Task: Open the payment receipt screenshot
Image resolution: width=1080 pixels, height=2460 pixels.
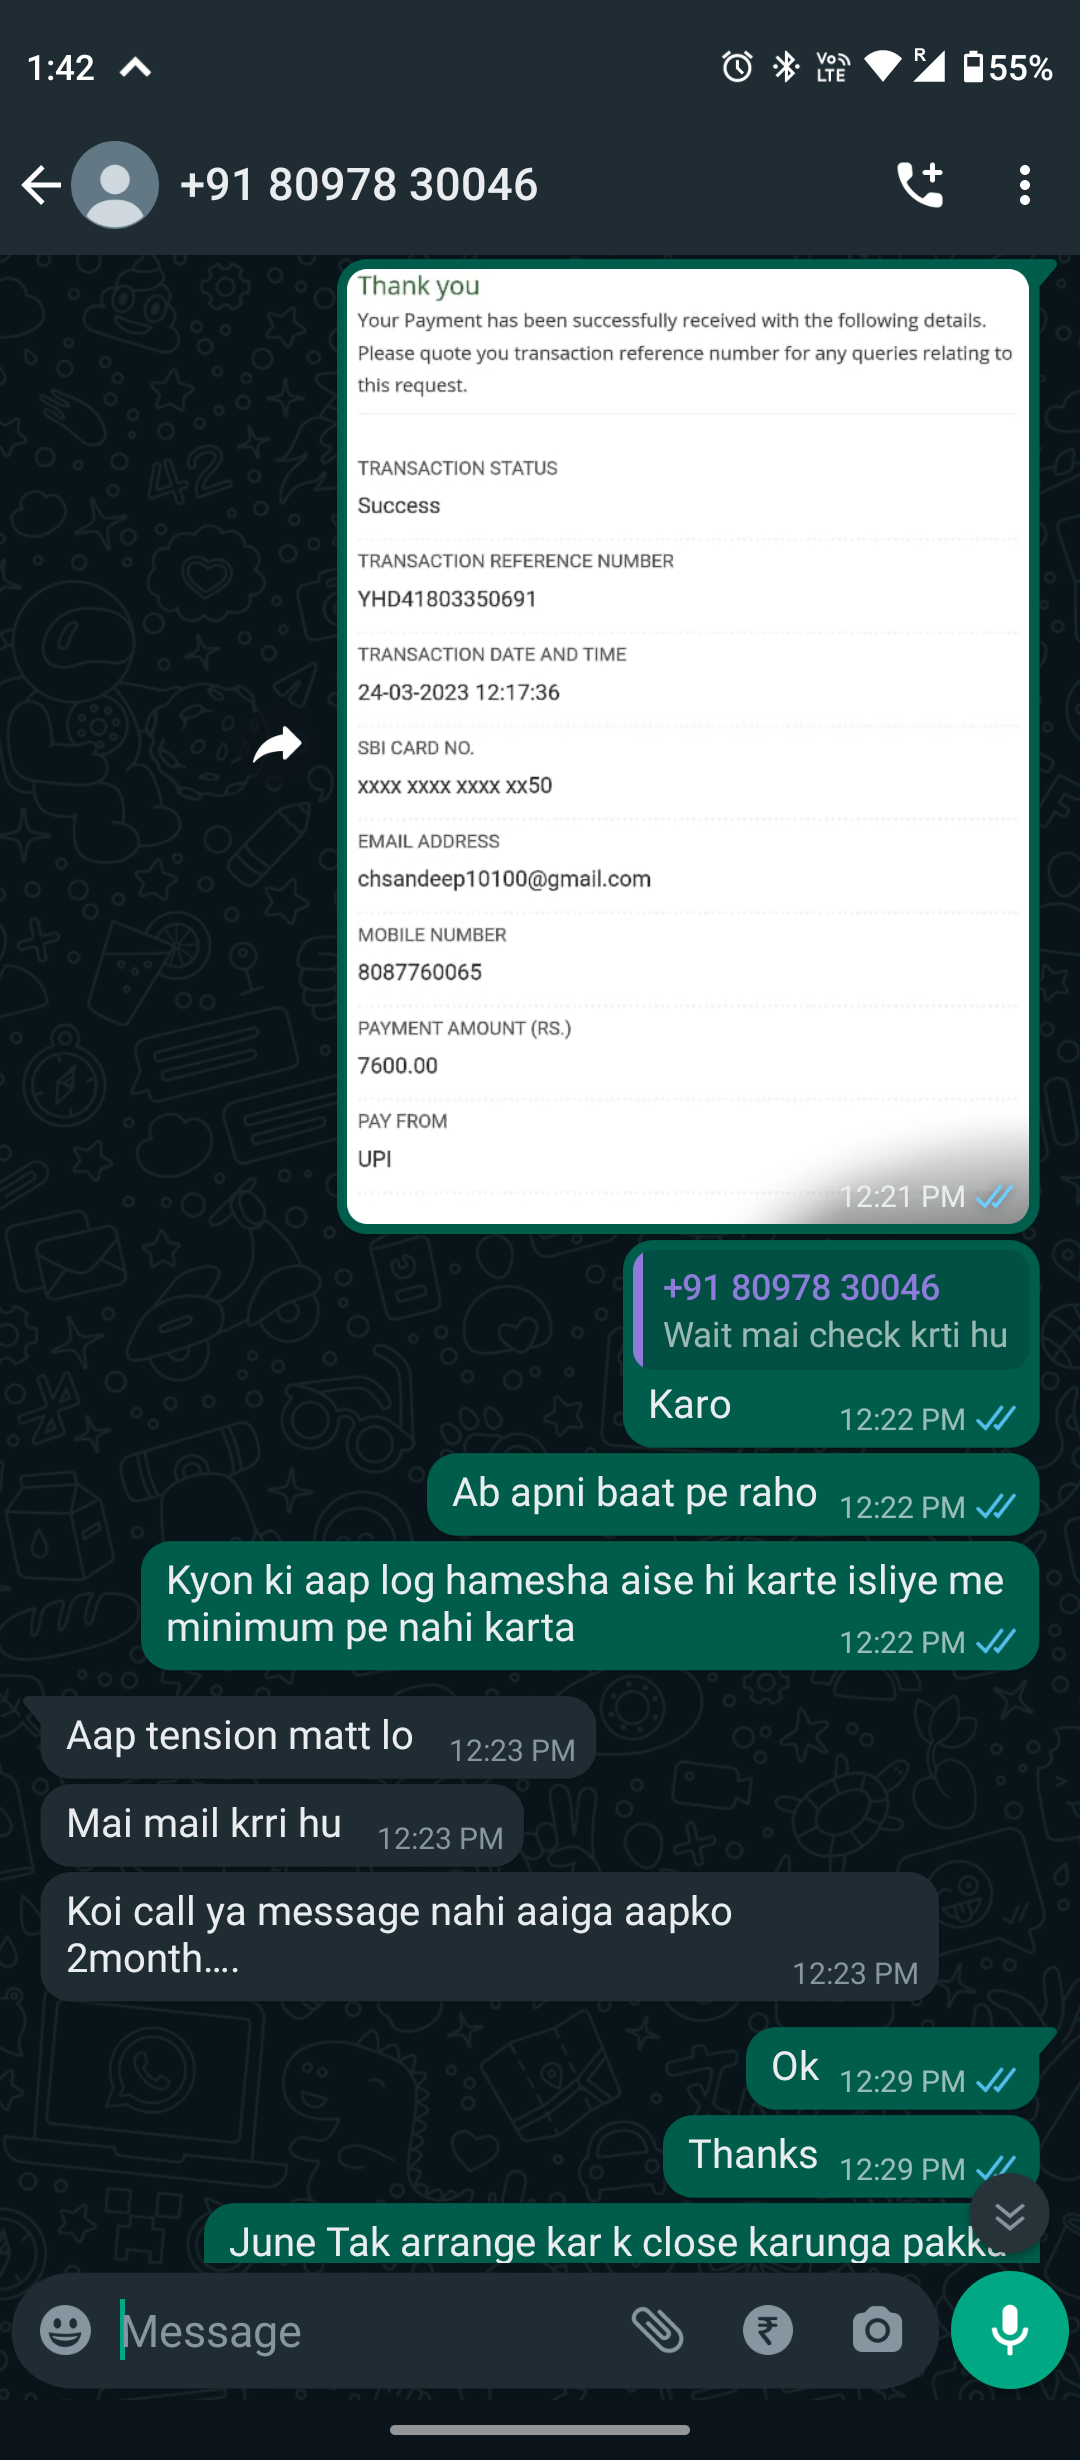Action: coord(688,746)
